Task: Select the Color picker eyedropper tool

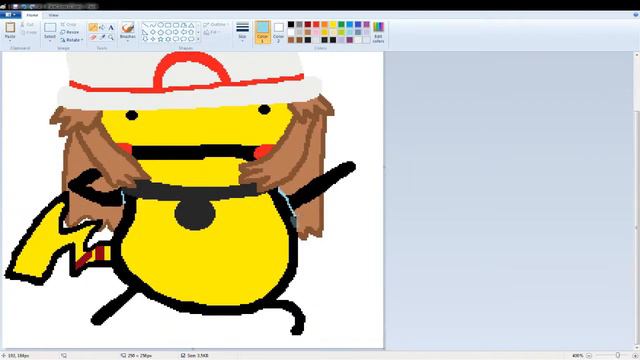Action: coord(102,38)
